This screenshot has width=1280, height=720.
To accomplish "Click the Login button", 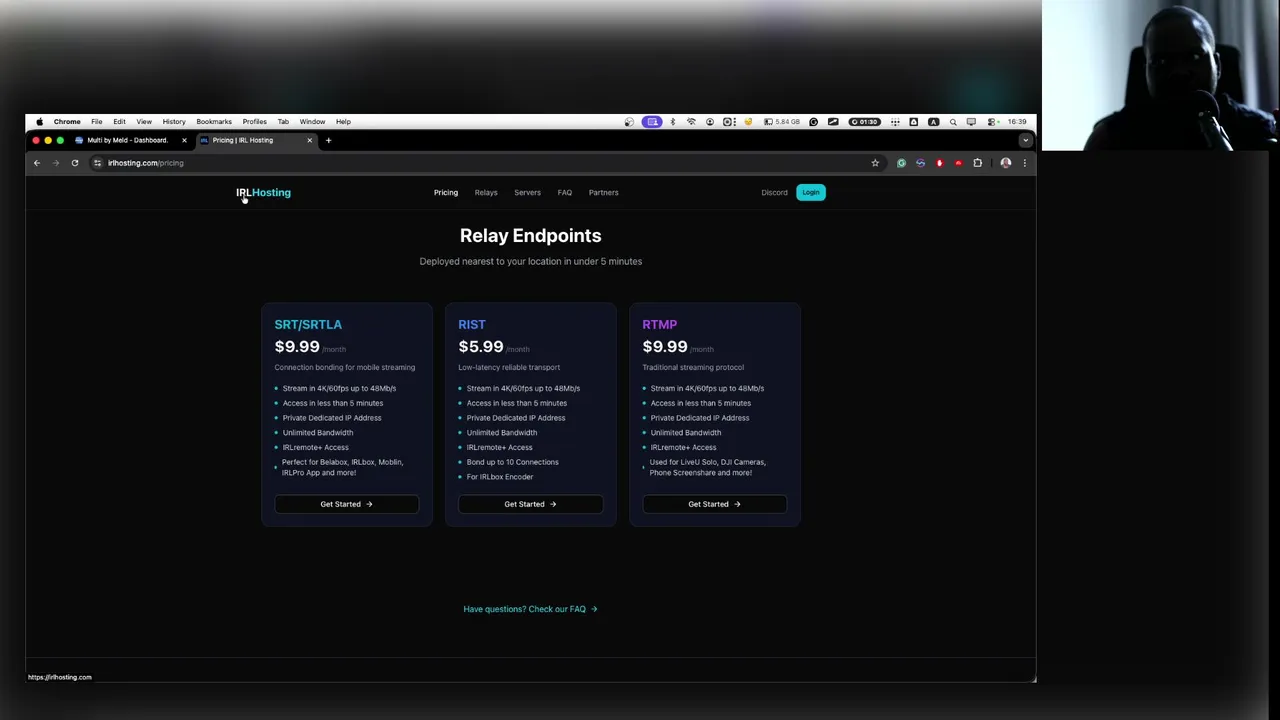I will (811, 192).
